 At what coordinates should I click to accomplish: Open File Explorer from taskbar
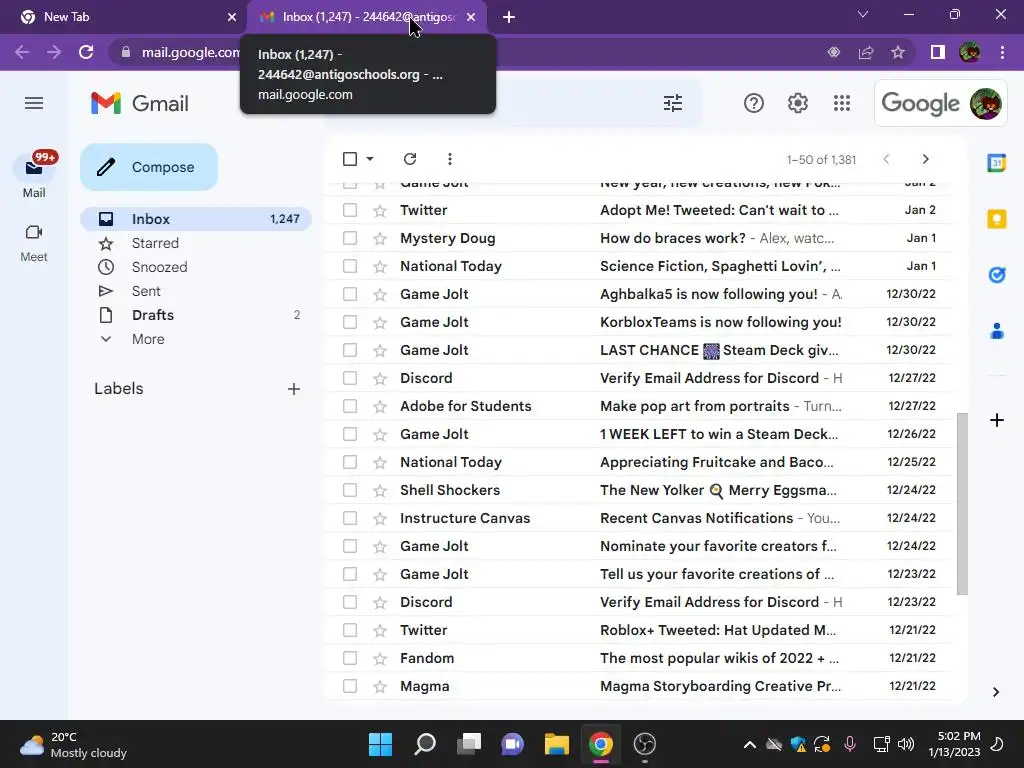pyautogui.click(x=557, y=744)
